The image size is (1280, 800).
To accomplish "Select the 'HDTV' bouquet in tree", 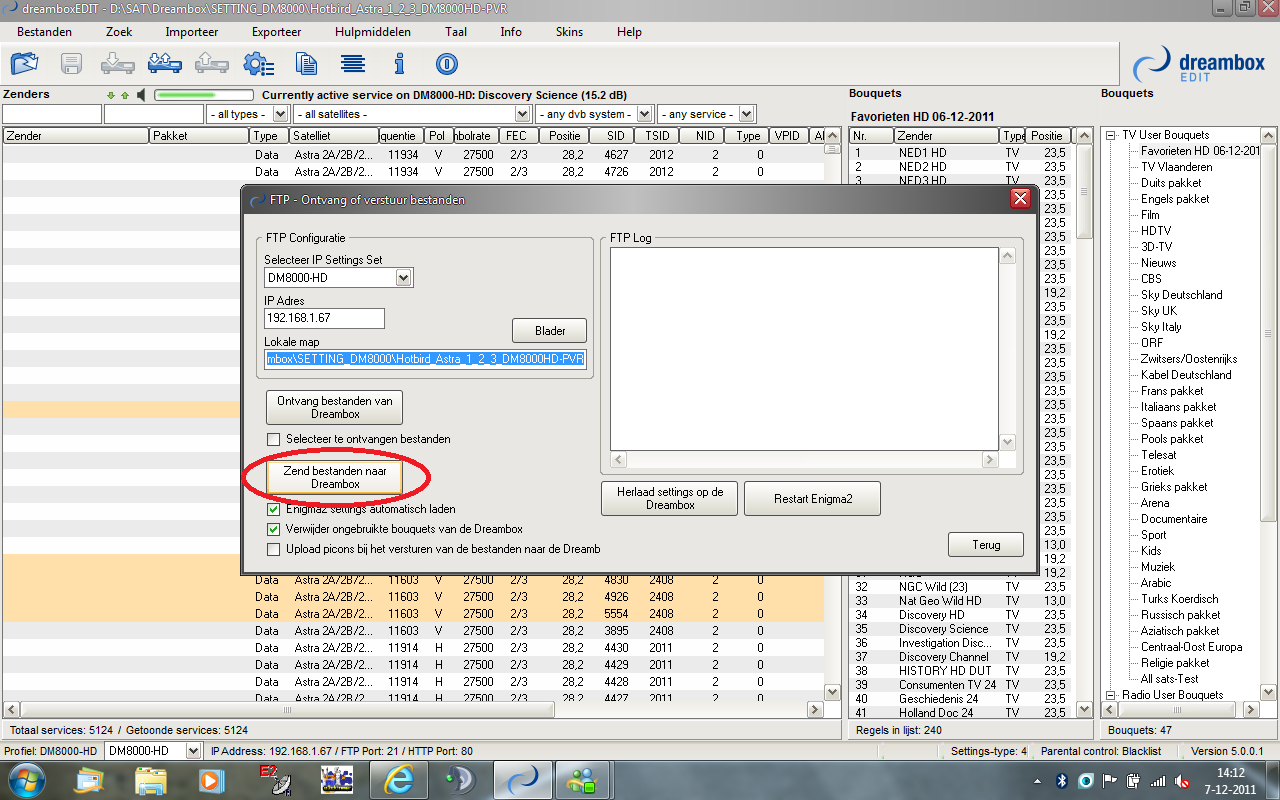I will [x=1156, y=231].
